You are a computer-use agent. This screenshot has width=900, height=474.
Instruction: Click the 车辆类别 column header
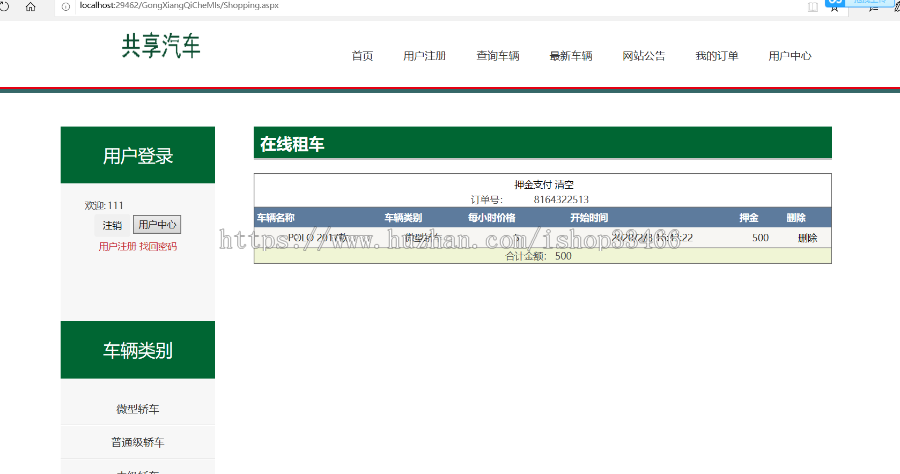pos(403,217)
